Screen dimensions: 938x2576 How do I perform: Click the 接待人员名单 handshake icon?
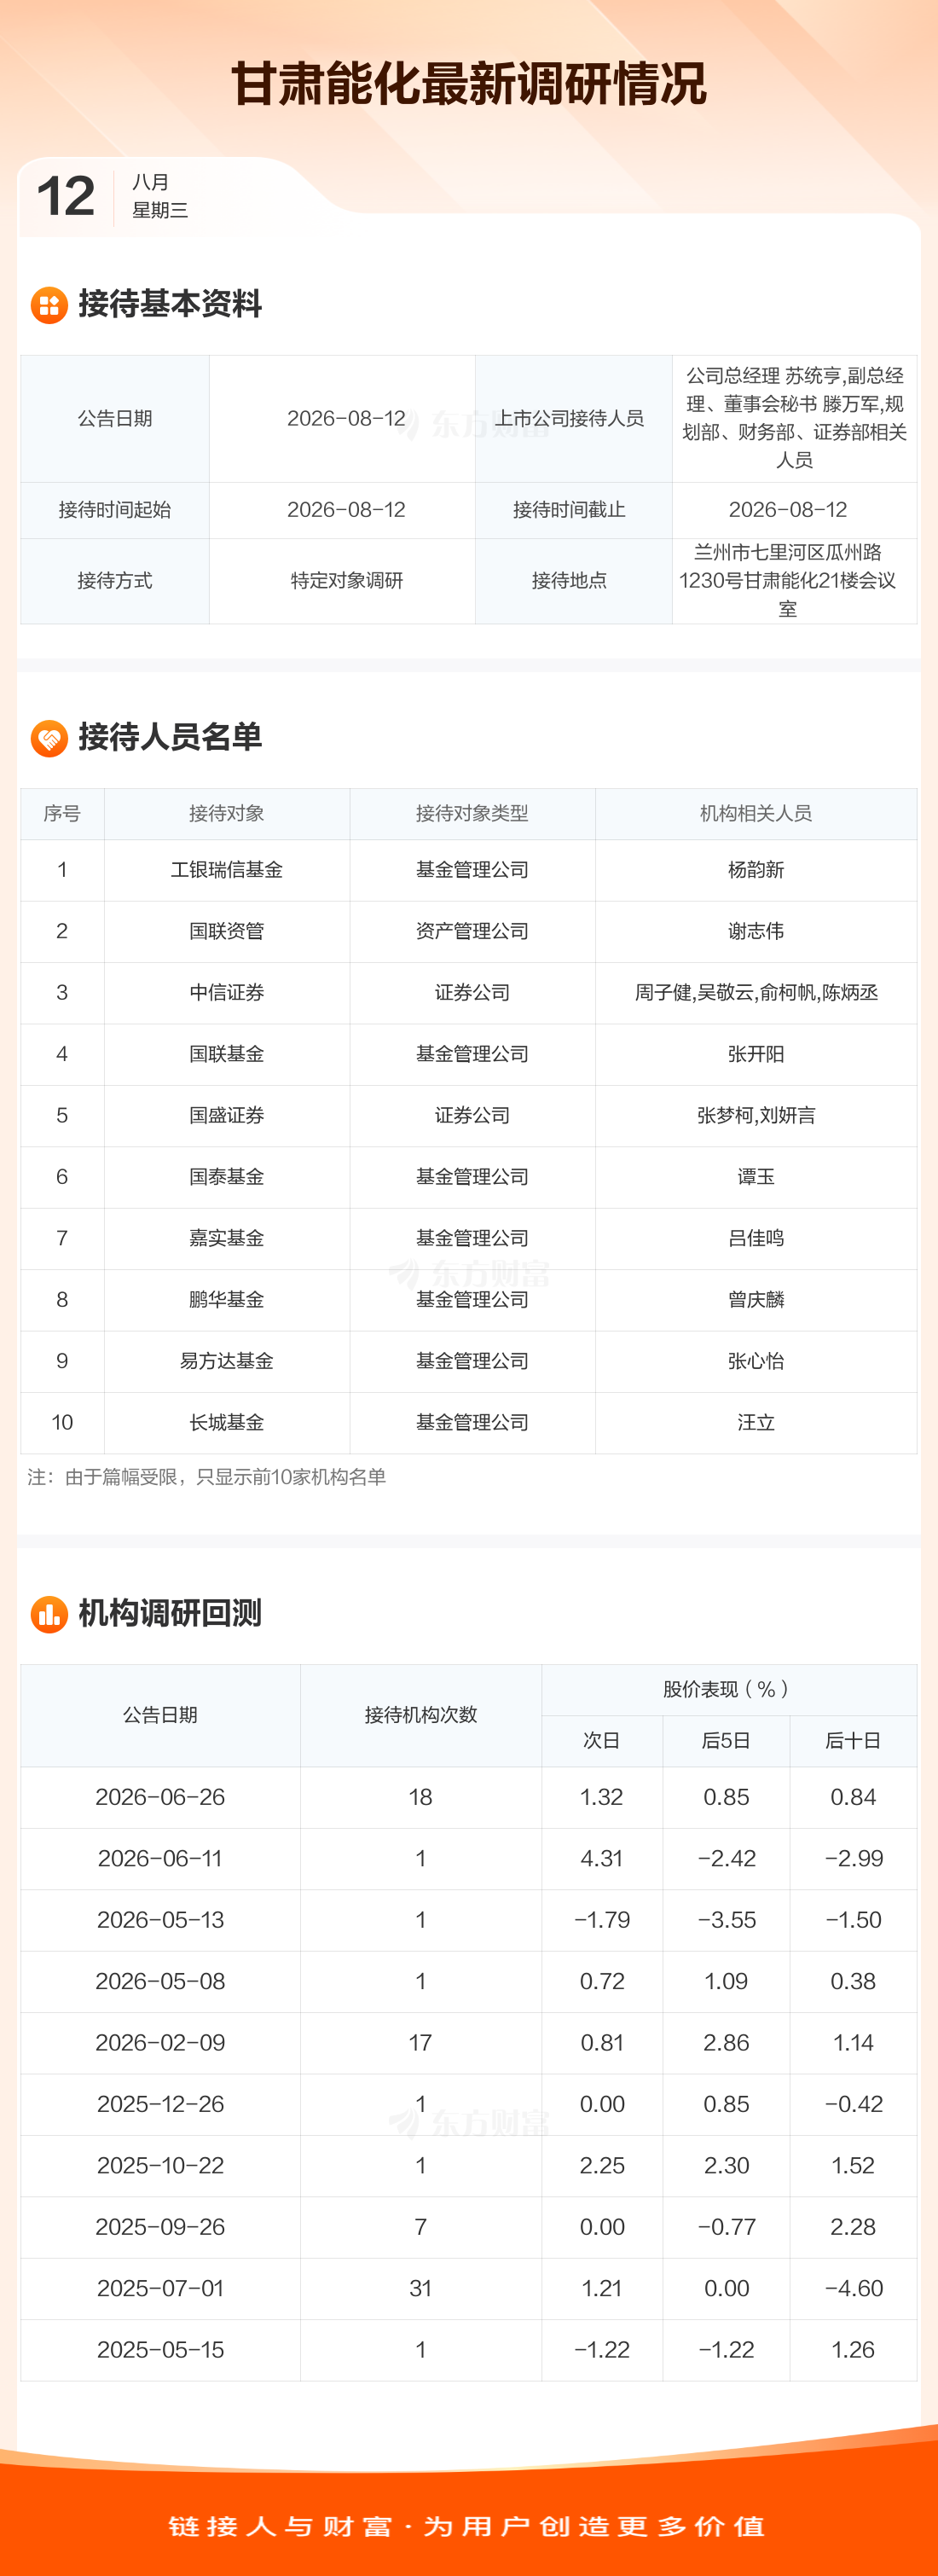click(49, 738)
